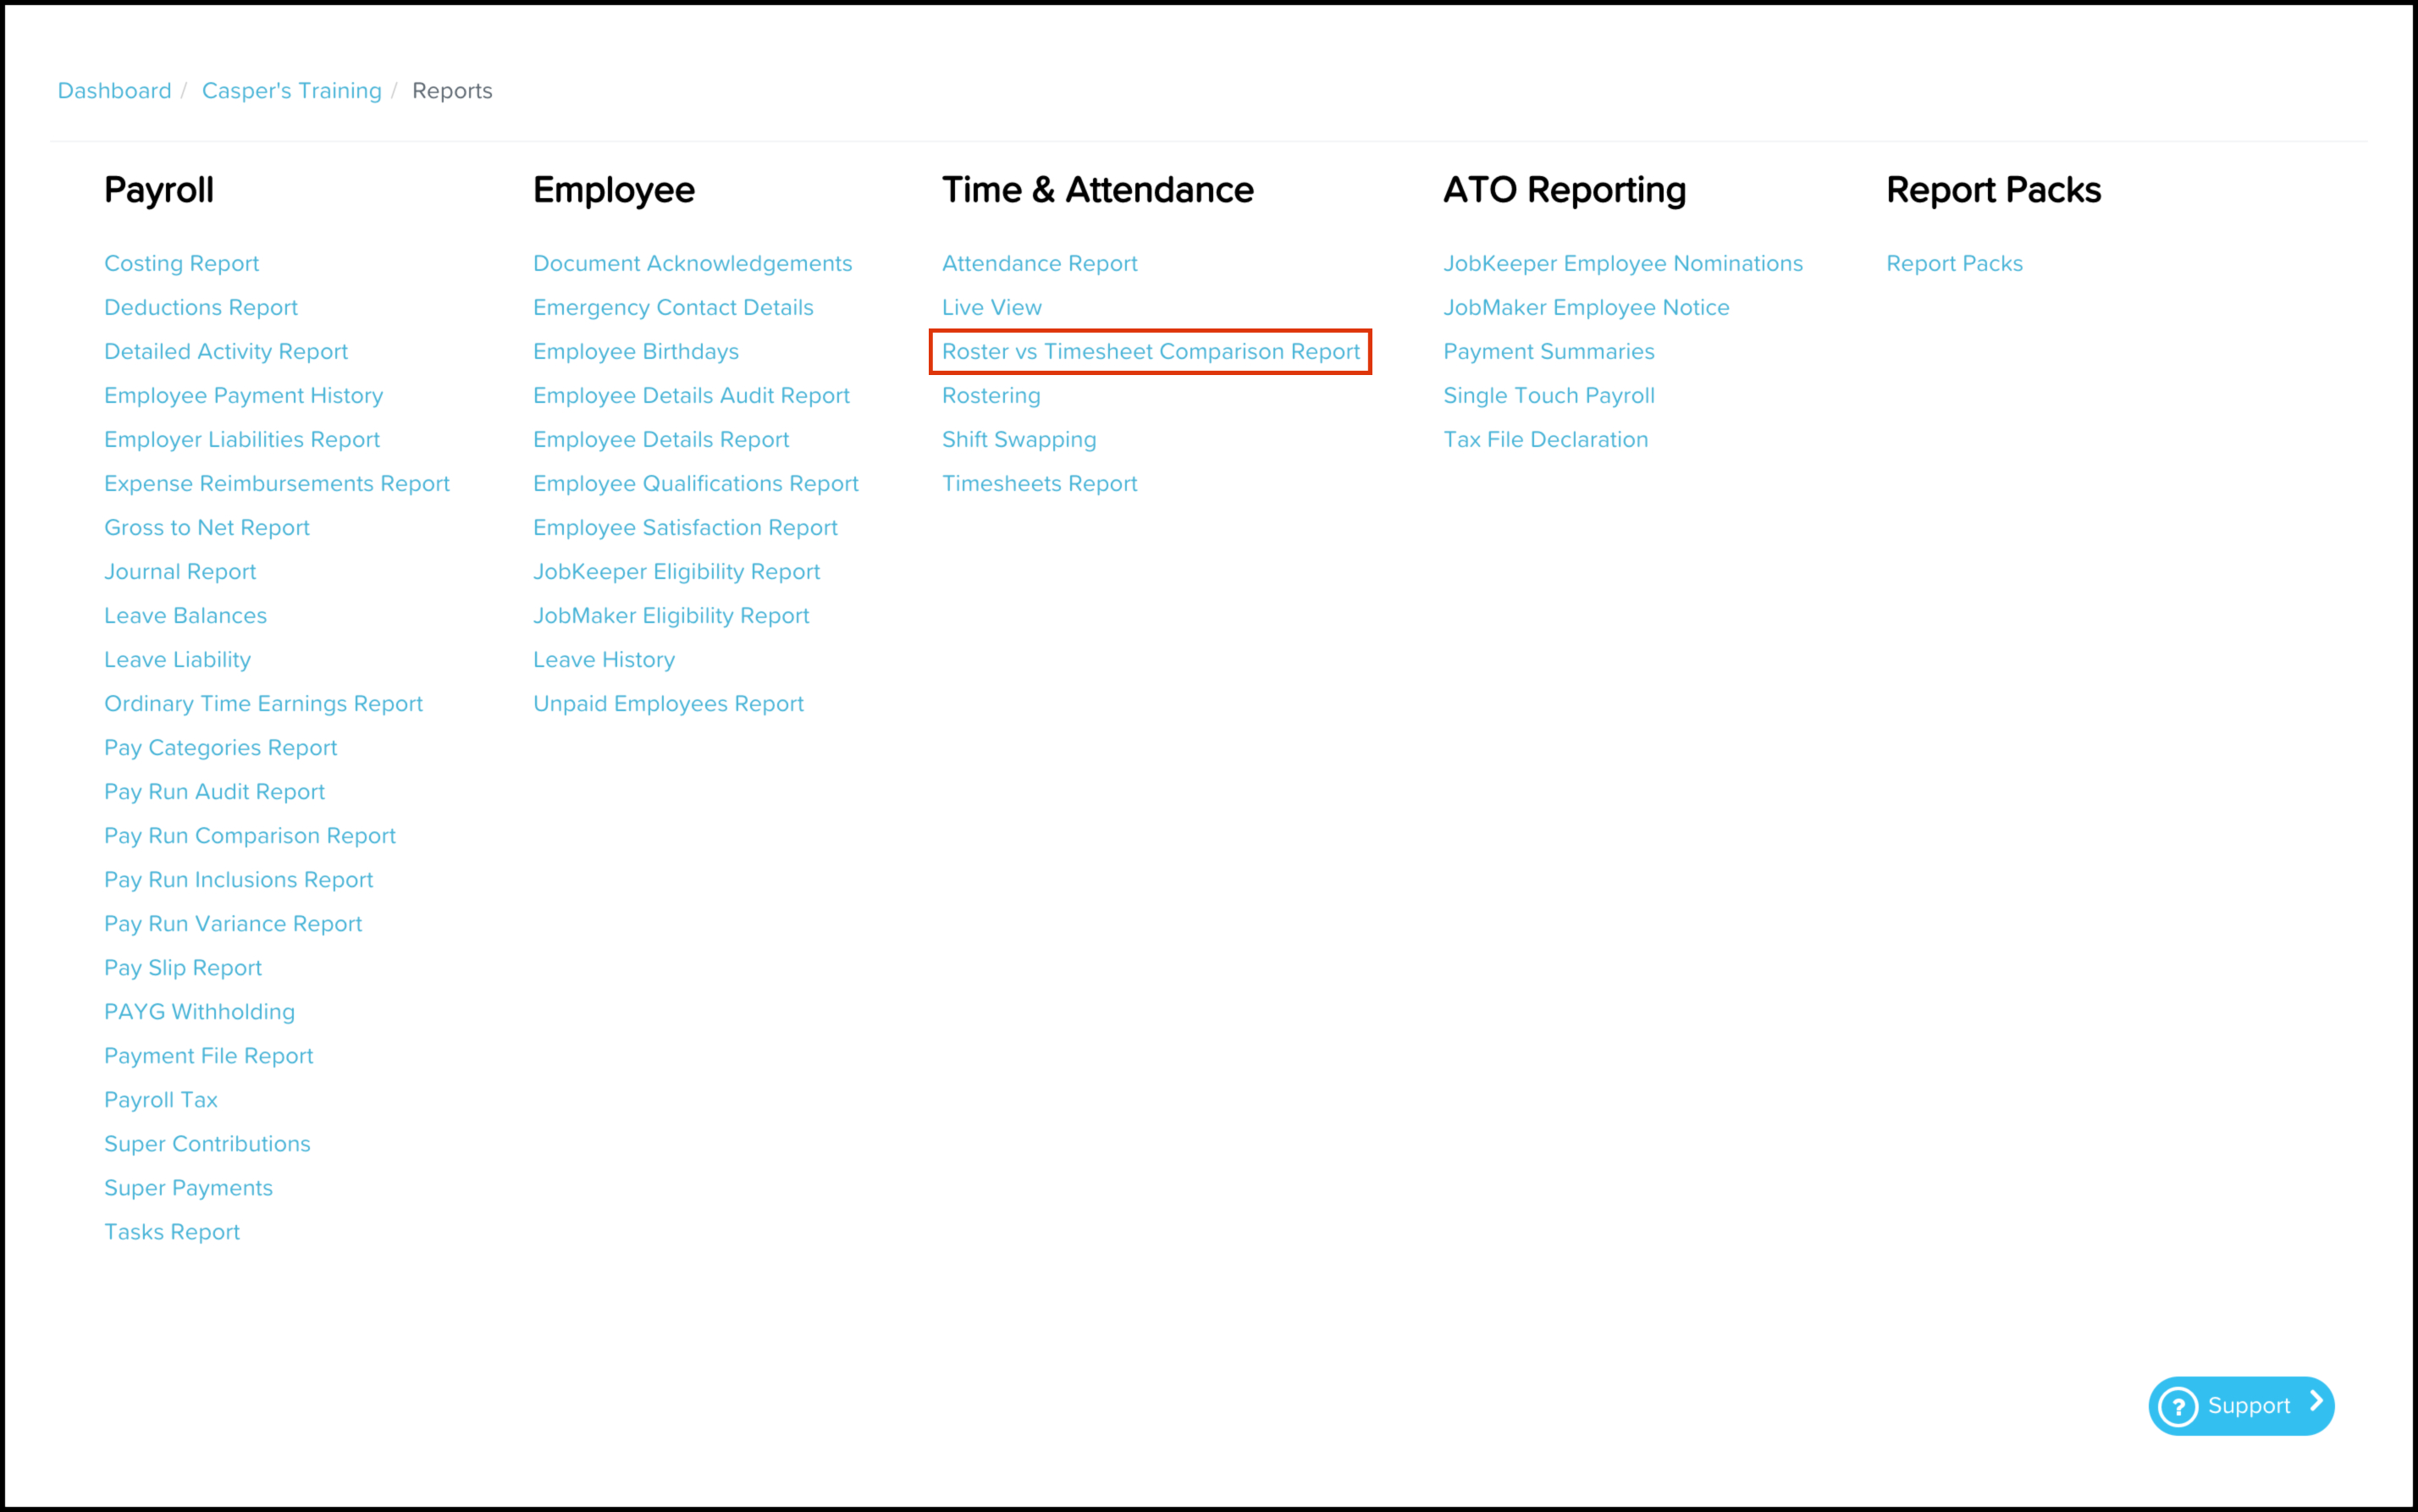Go to Dashboard breadcrumb link
Viewport: 2418px width, 1512px height.
coord(114,91)
